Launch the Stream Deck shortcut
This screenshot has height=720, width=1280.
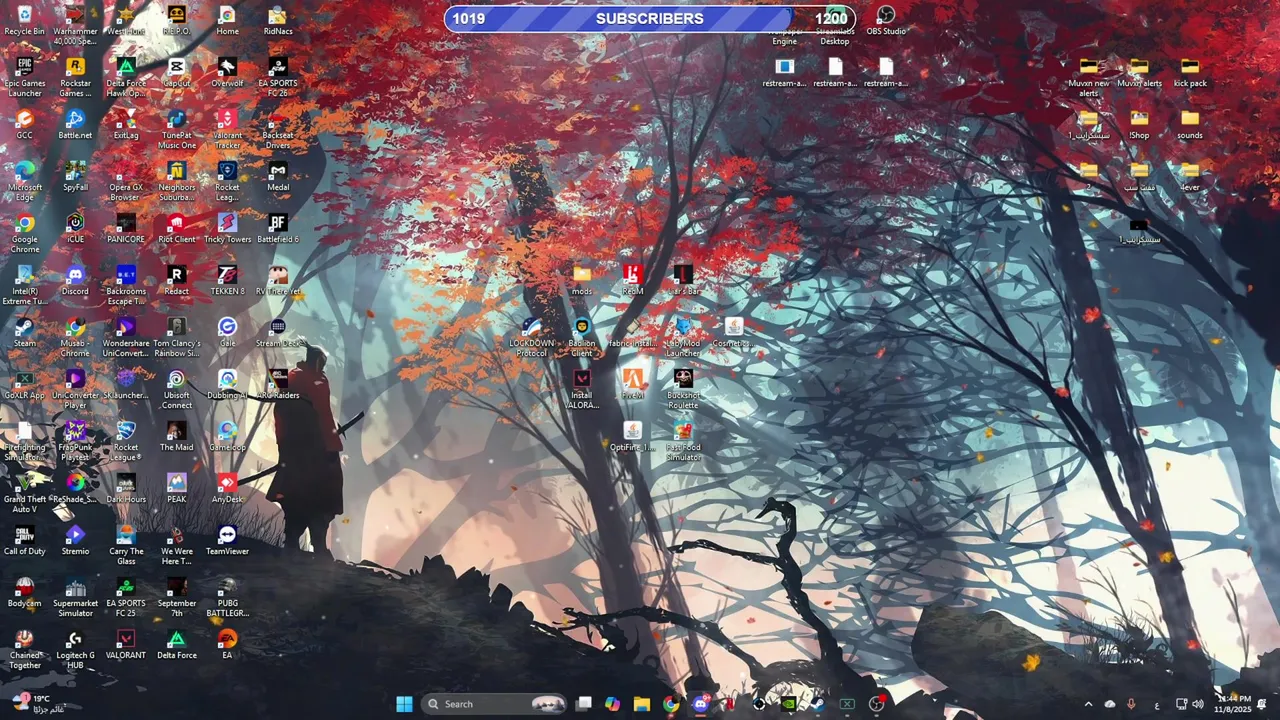click(278, 332)
